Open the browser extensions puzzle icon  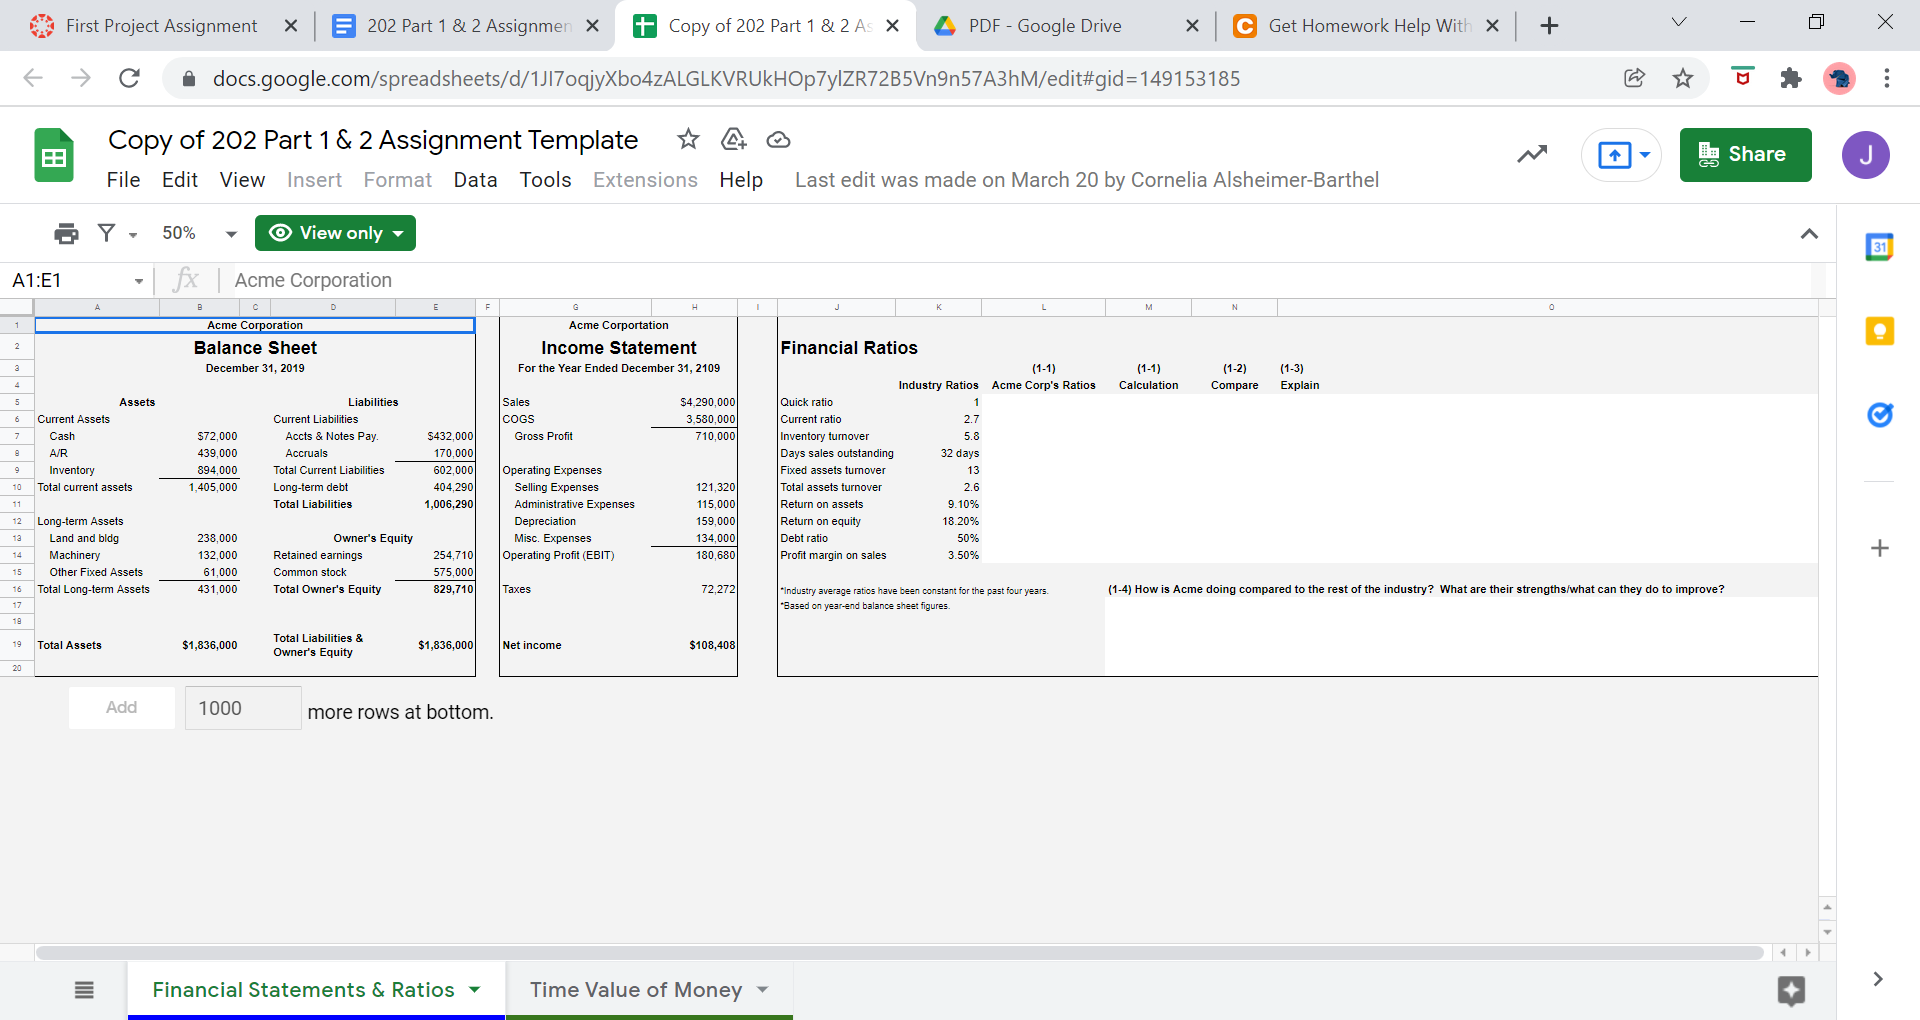pos(1791,78)
